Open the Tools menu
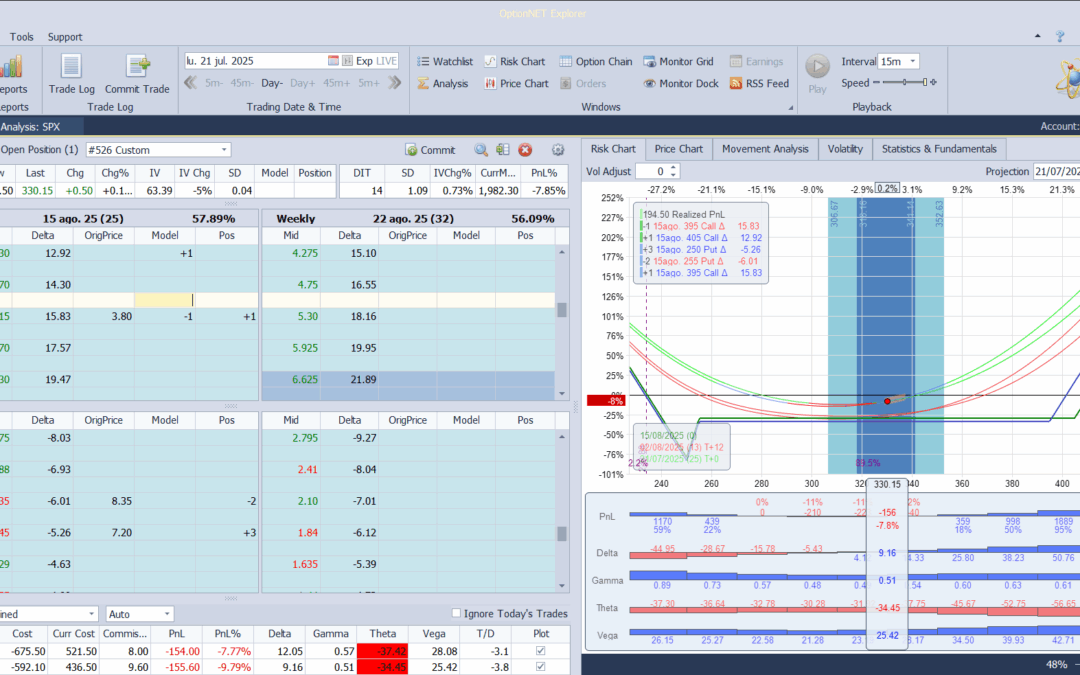Image resolution: width=1080 pixels, height=675 pixels. [x=21, y=37]
